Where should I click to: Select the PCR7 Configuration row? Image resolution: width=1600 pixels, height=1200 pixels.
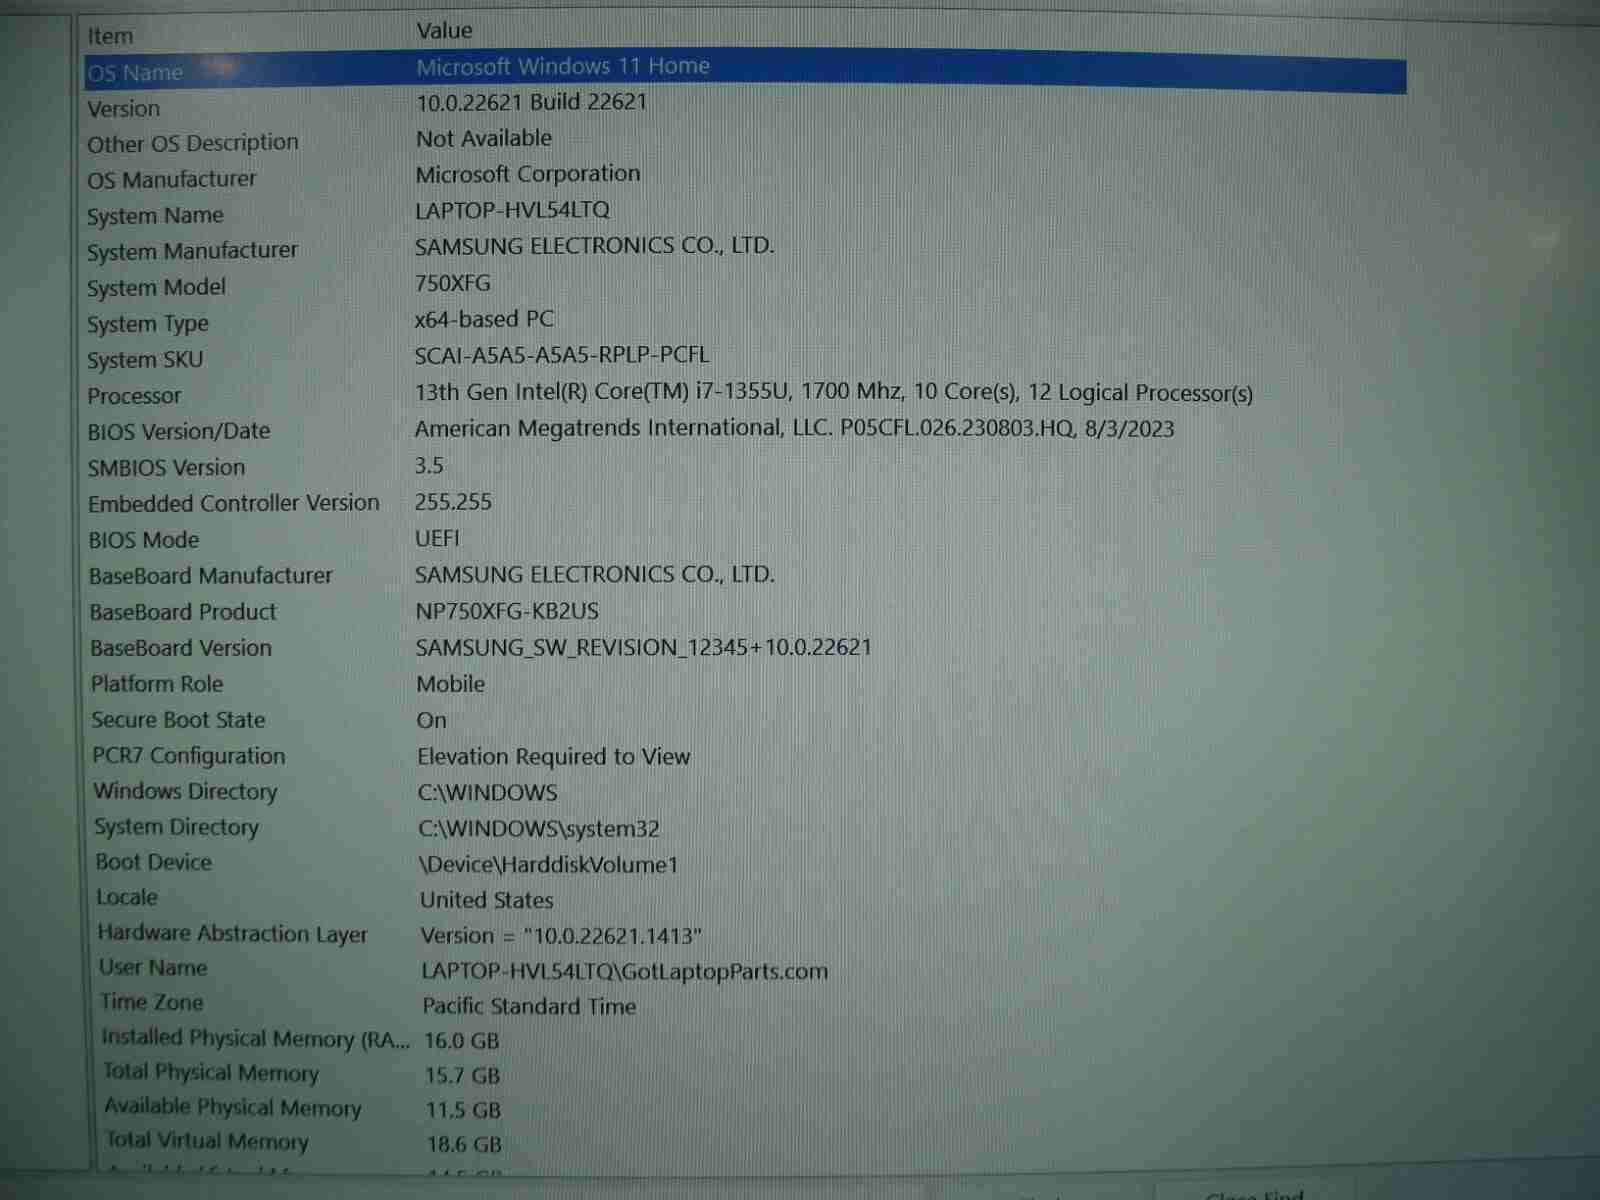click(188, 756)
